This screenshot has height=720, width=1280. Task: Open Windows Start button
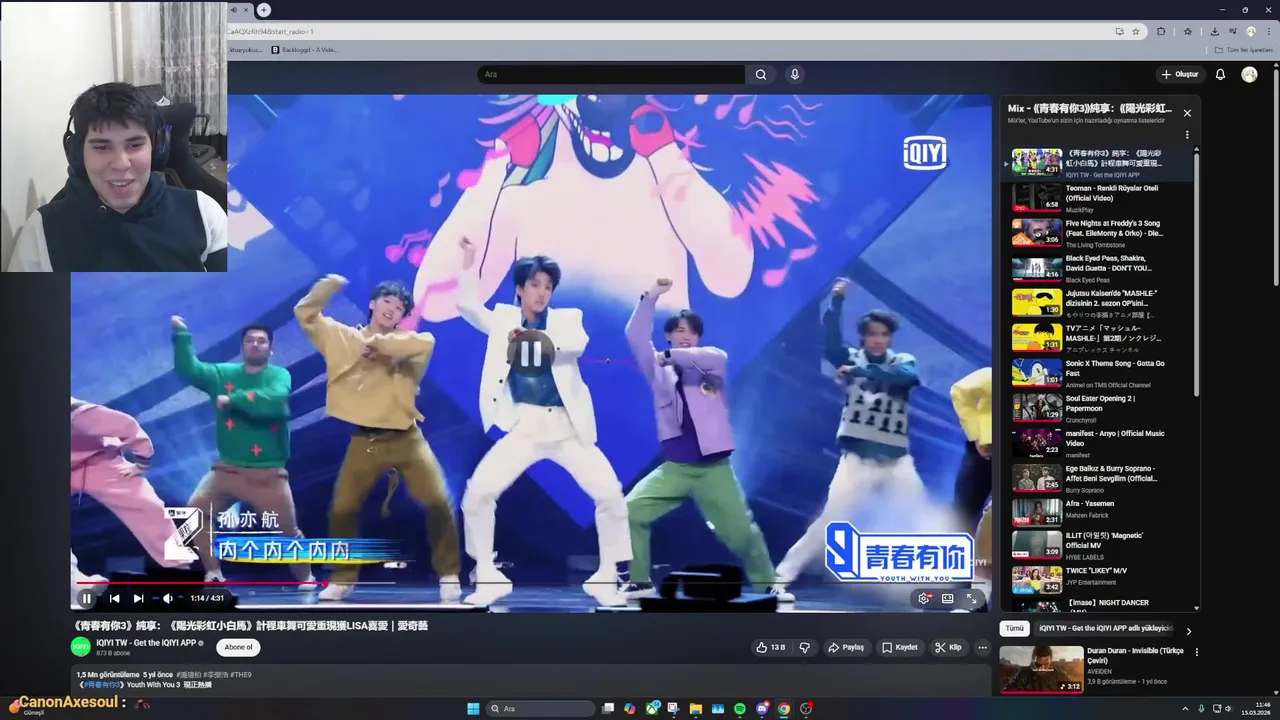click(x=473, y=709)
